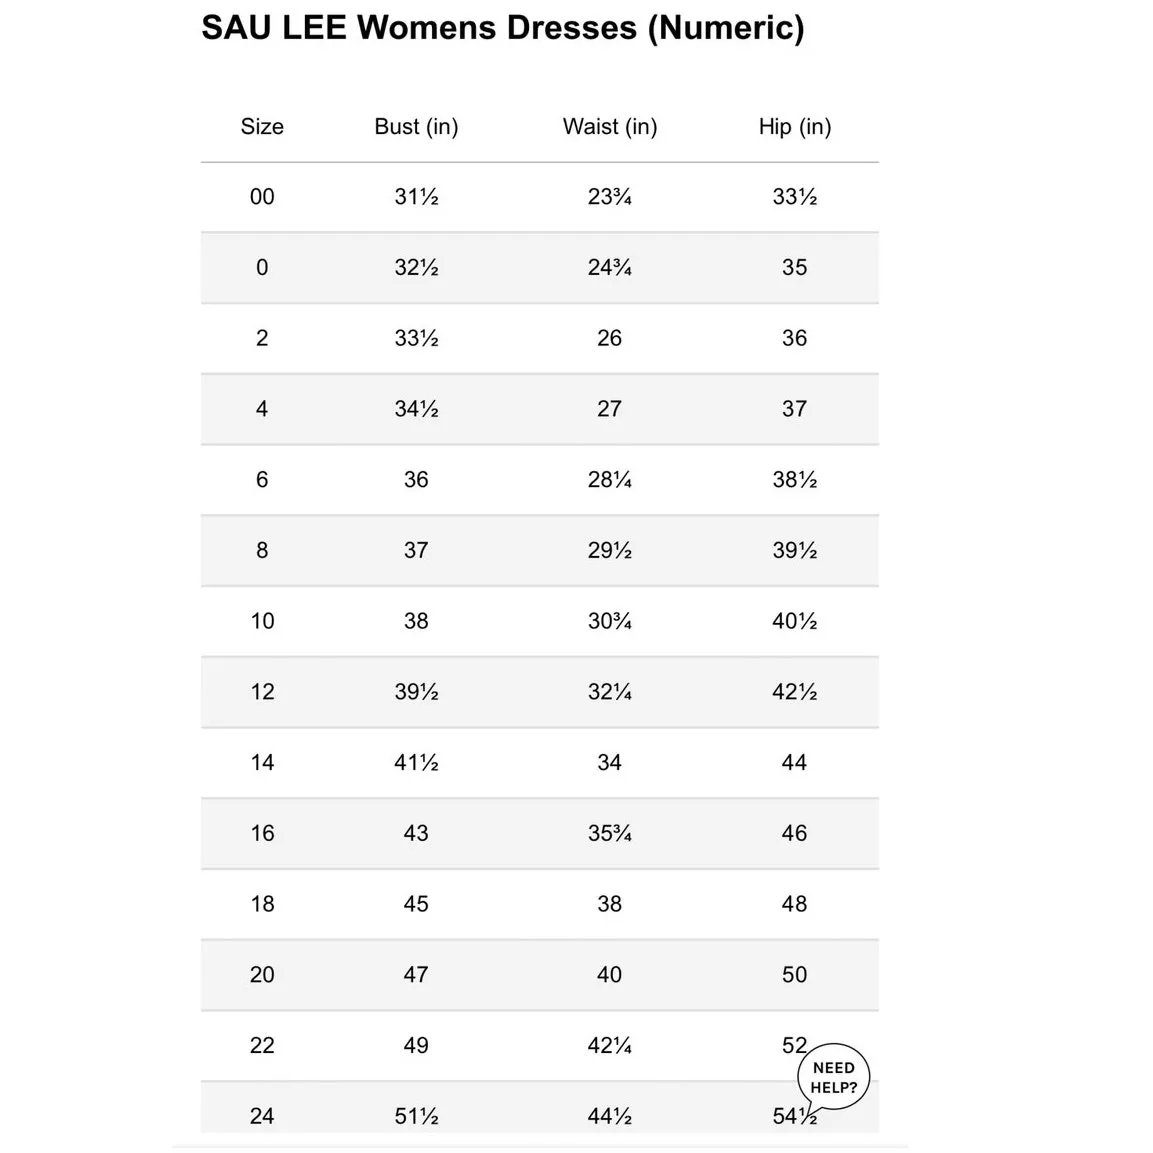1153x1153 pixels.
Task: Select the size 00 row label
Action: click(x=262, y=197)
